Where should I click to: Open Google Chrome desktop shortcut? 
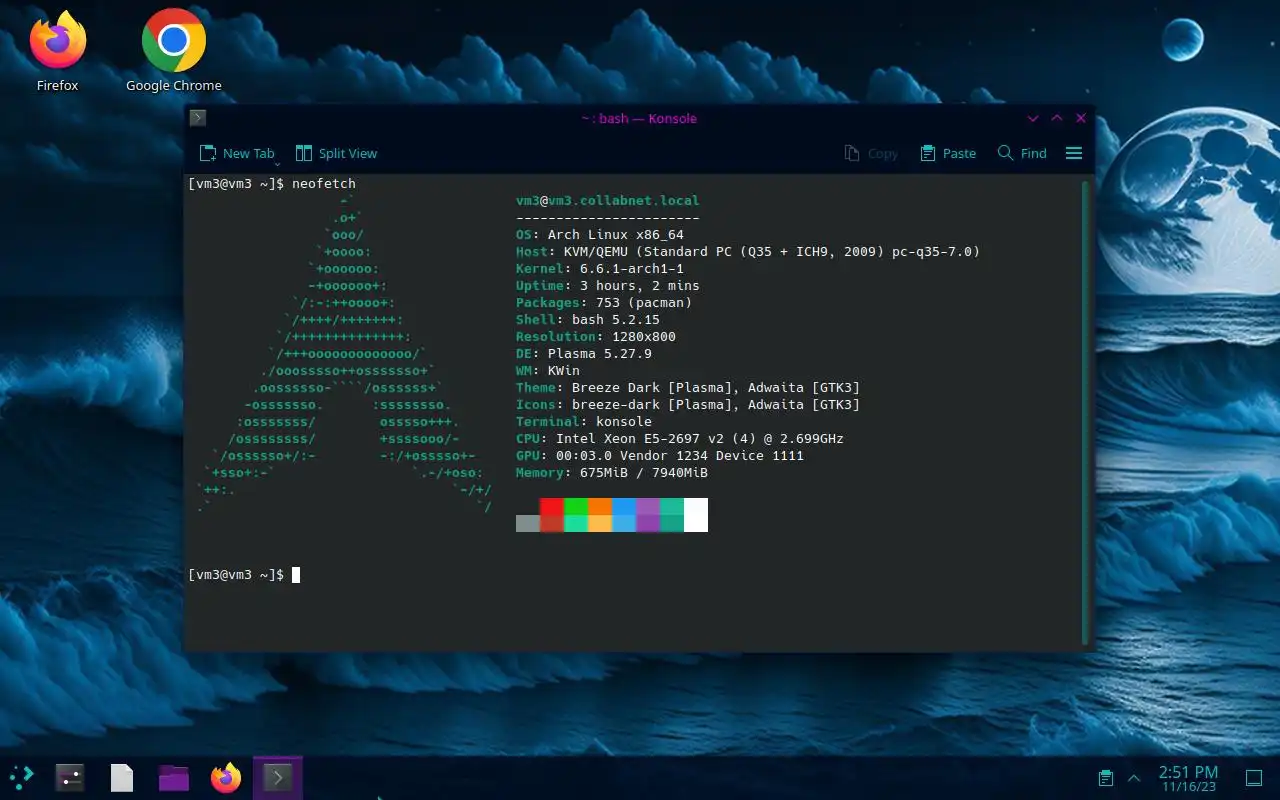tap(173, 50)
